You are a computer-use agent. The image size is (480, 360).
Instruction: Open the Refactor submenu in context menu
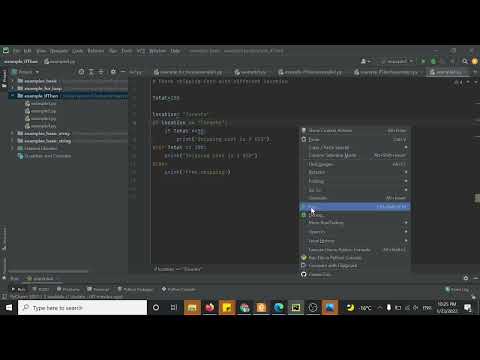tap(355, 172)
